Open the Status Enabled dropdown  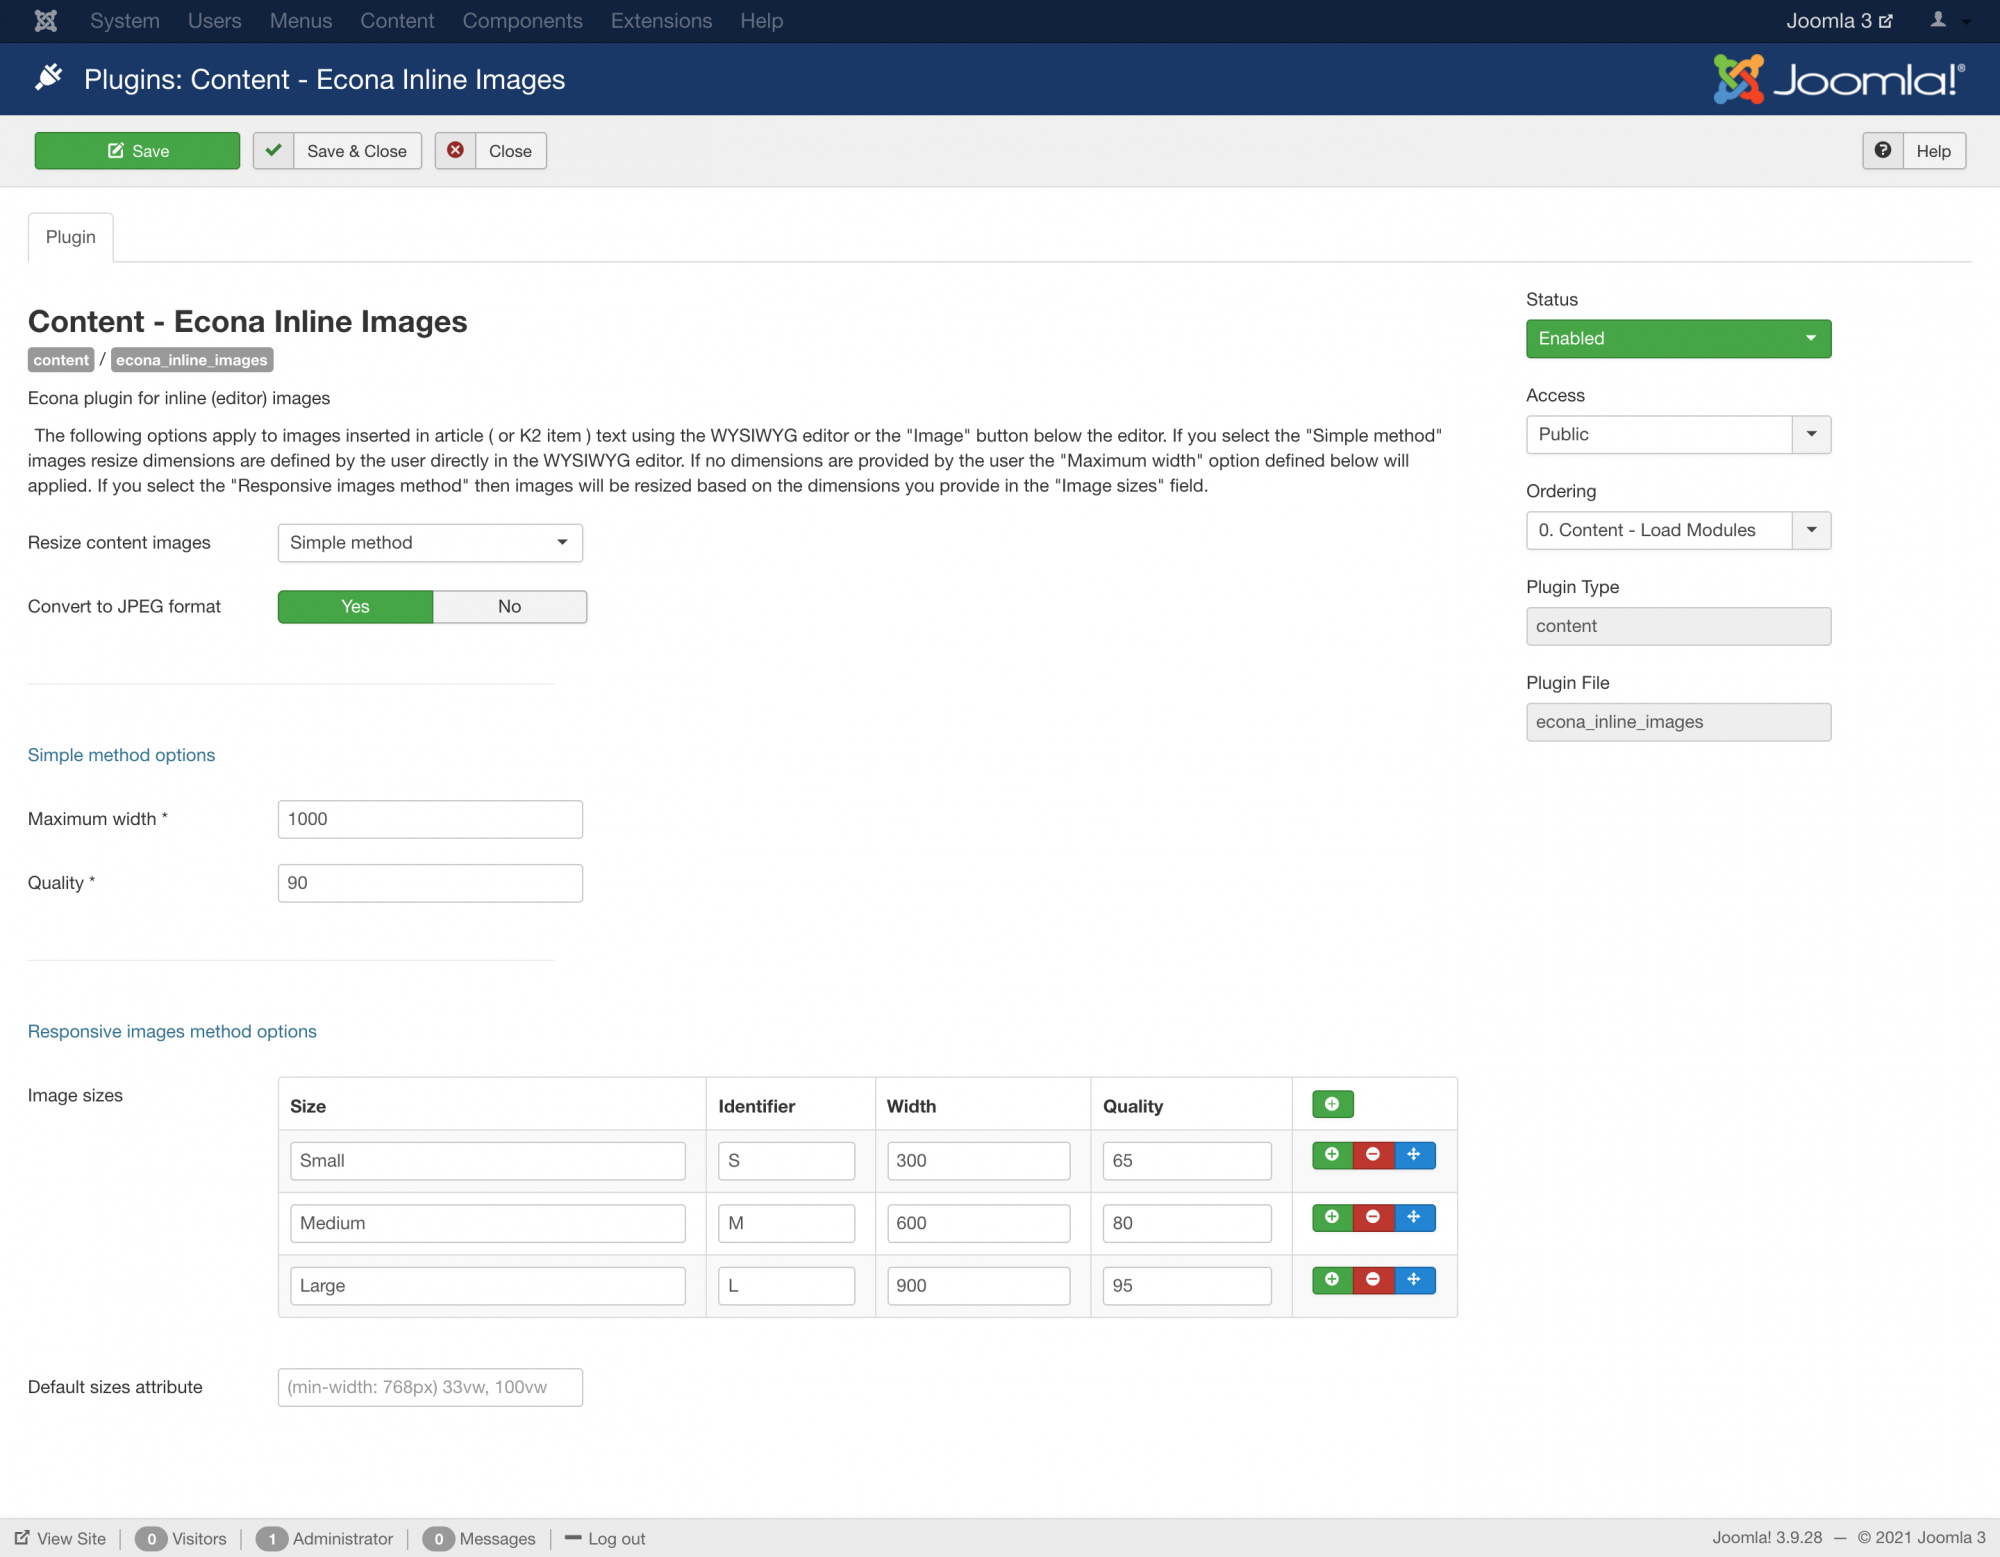1678,338
